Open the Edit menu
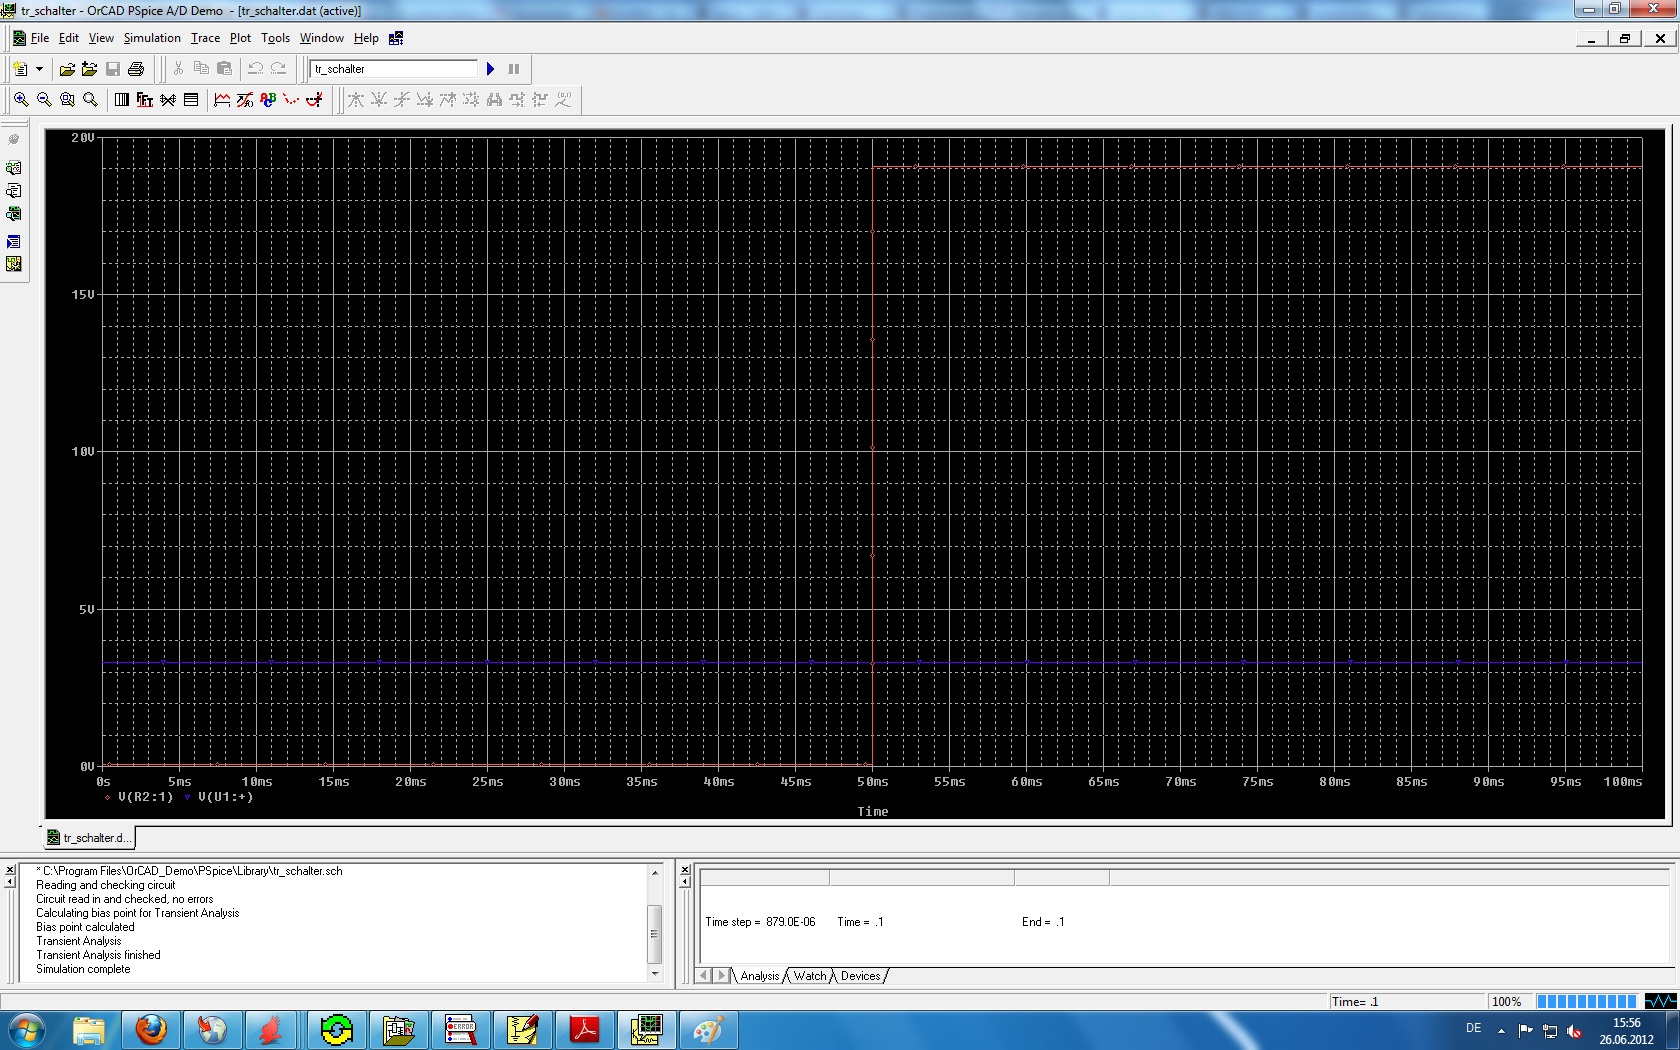The width and height of the screenshot is (1680, 1050). coord(69,38)
